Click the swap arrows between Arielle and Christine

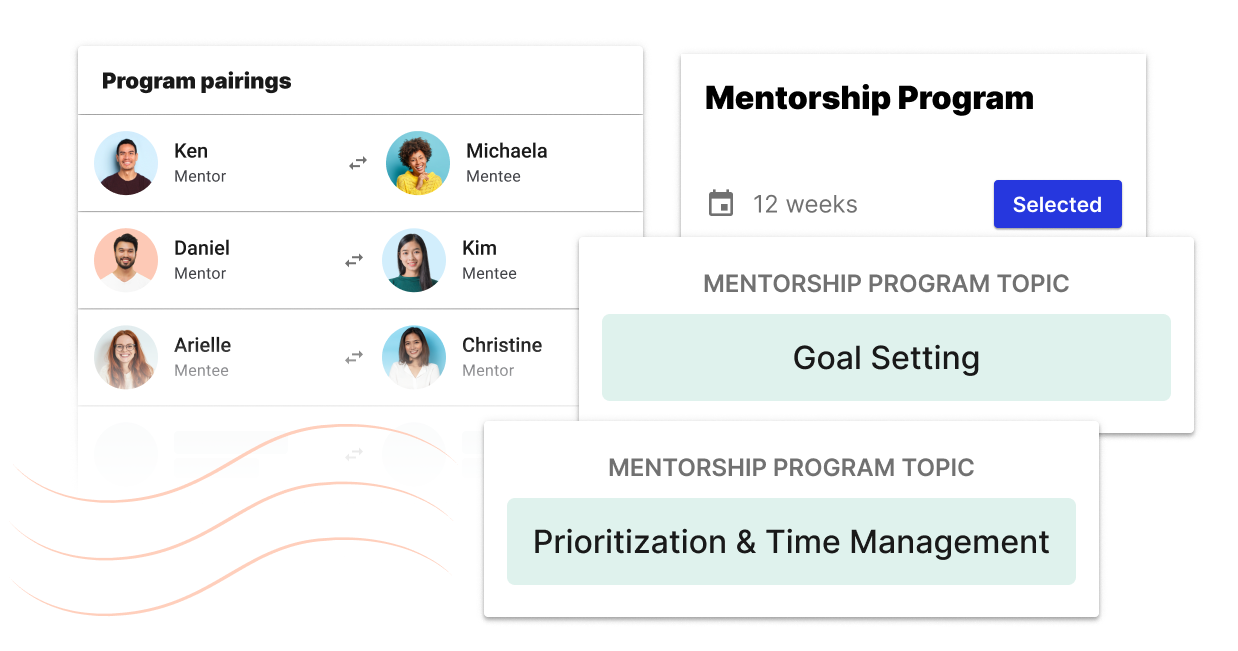354,357
